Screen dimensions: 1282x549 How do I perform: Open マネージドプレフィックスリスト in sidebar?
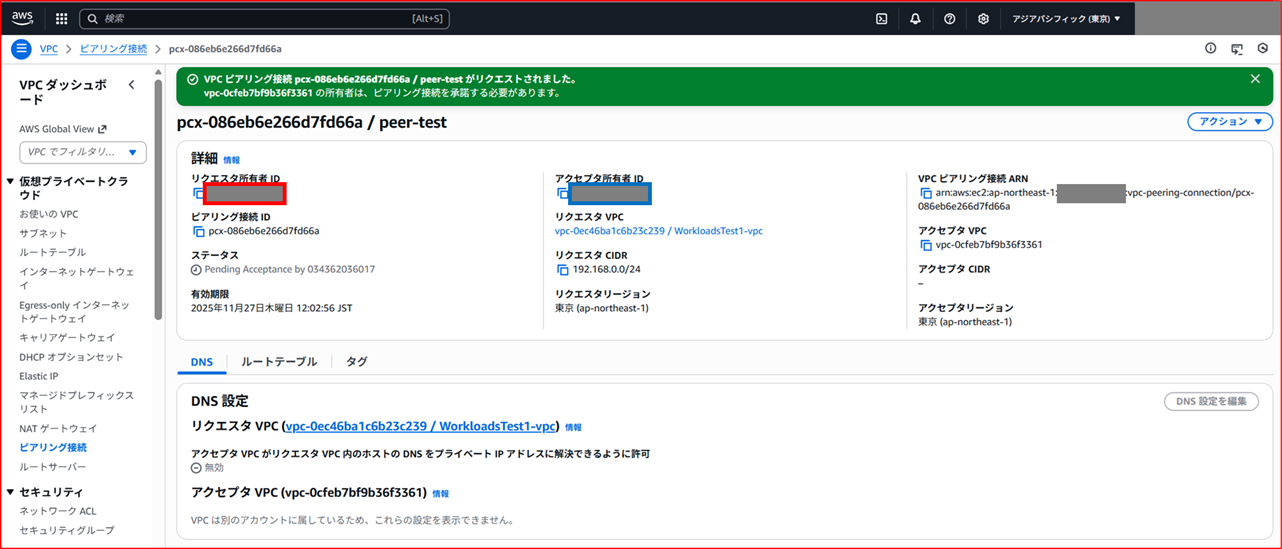76,402
